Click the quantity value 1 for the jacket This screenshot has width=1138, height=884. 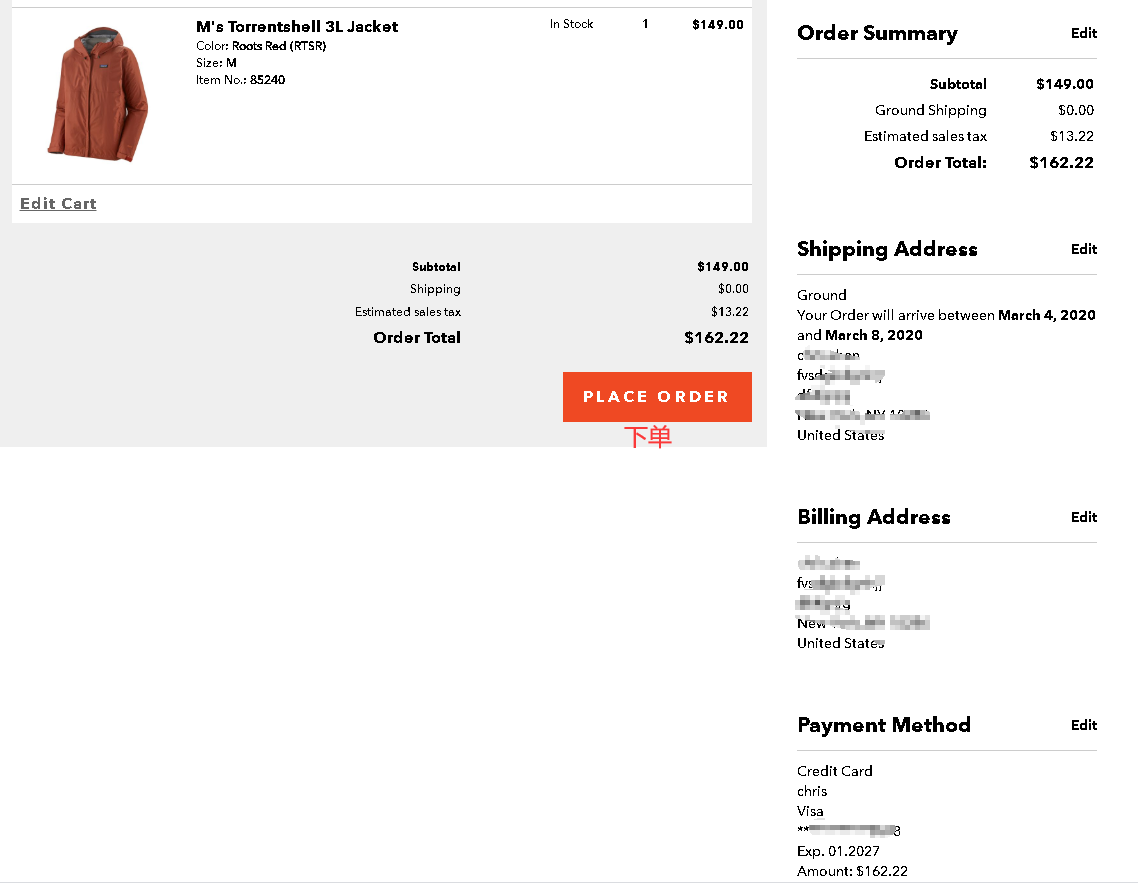pos(644,24)
